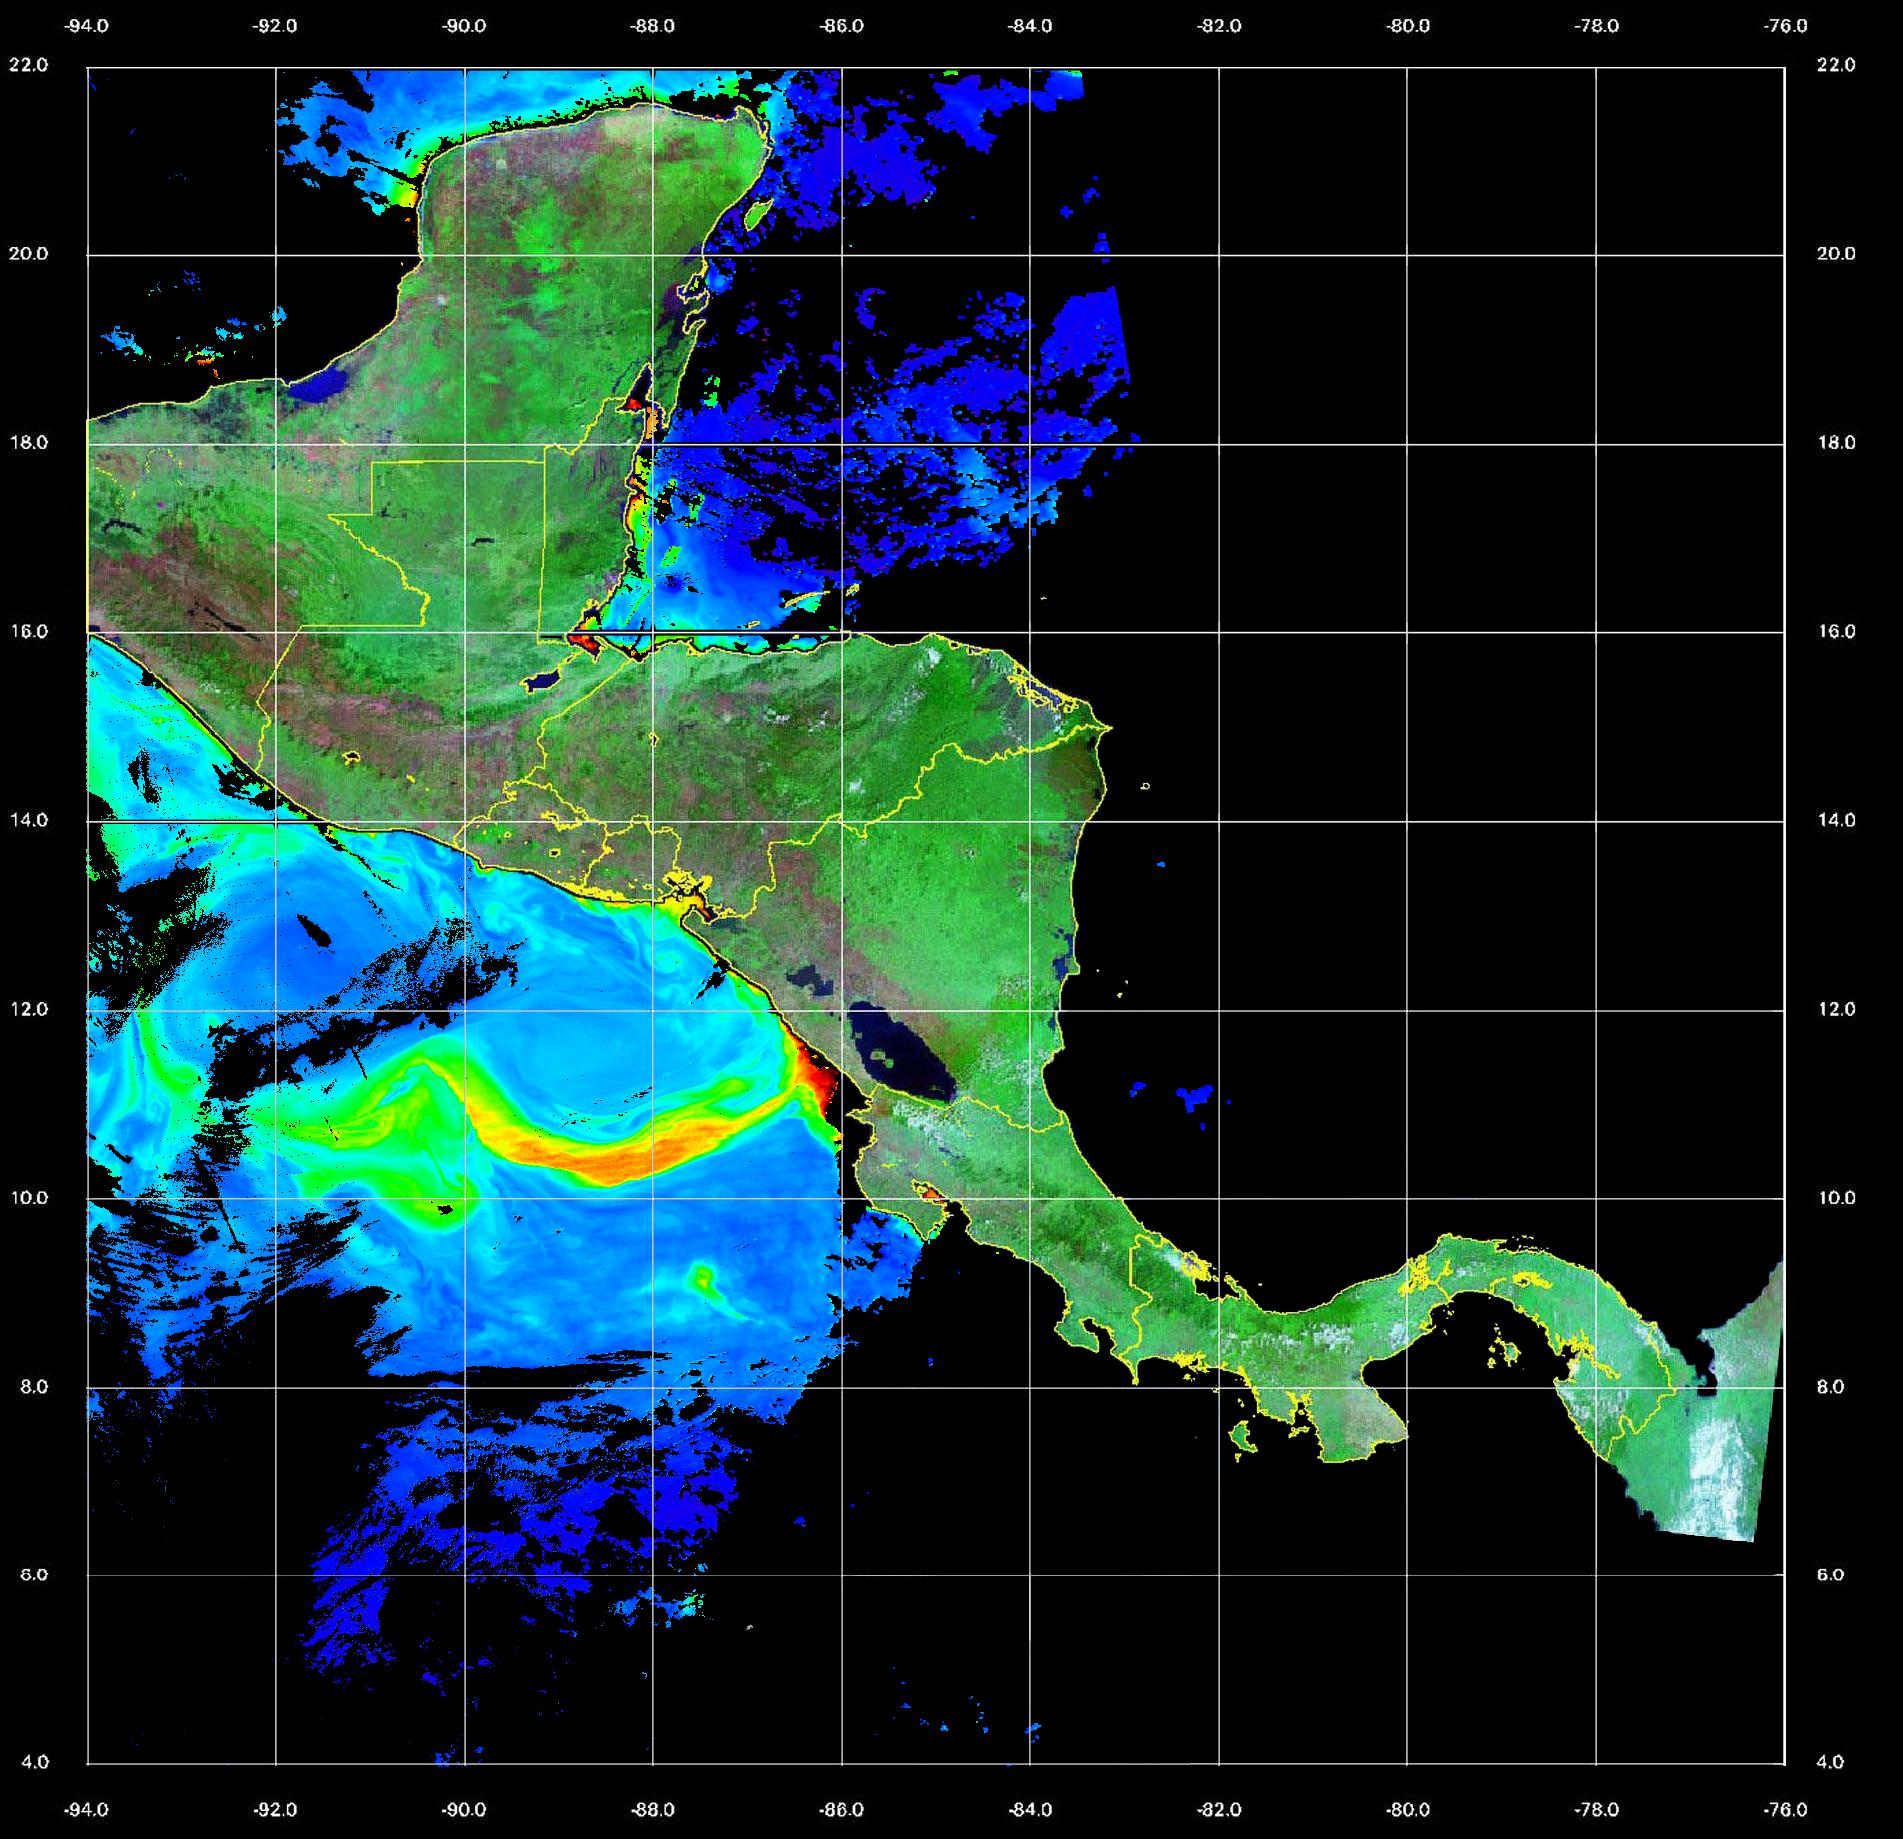The width and height of the screenshot is (1903, 1839).
Task: Click the 18.0 latitude label on right axis
Action: coord(1835,442)
